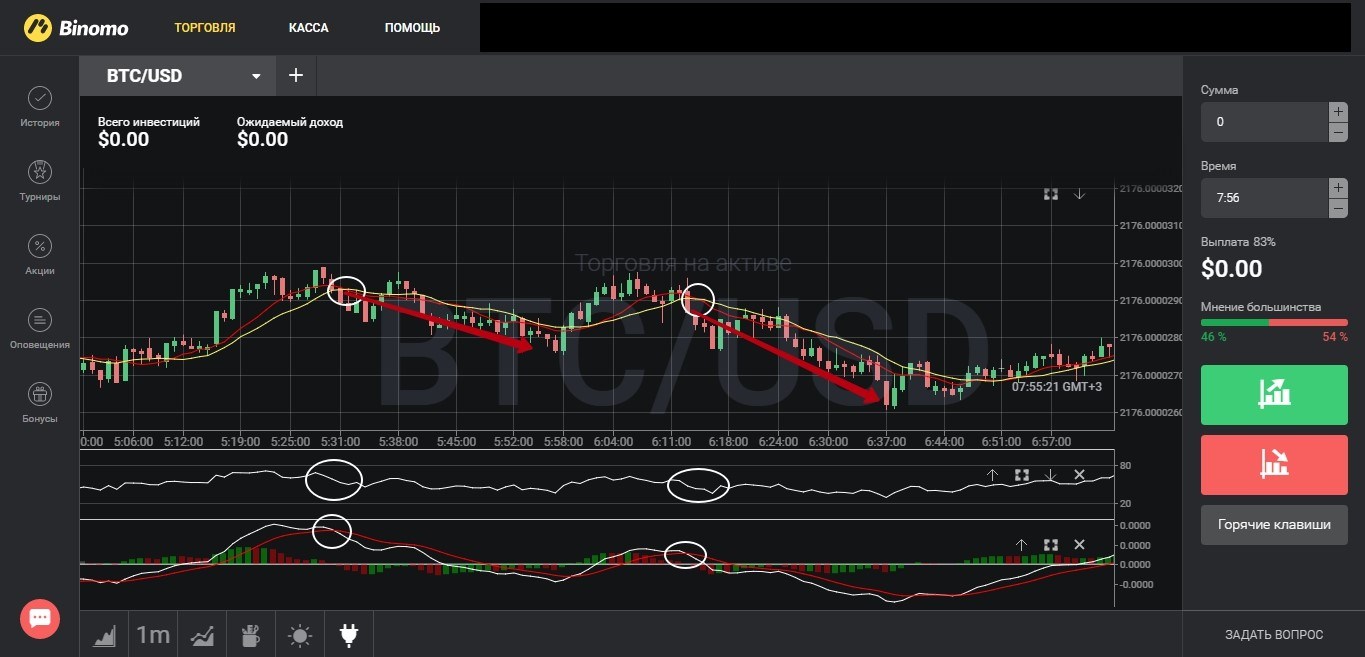
Task: Open the live chat bubble
Action: click(40, 618)
